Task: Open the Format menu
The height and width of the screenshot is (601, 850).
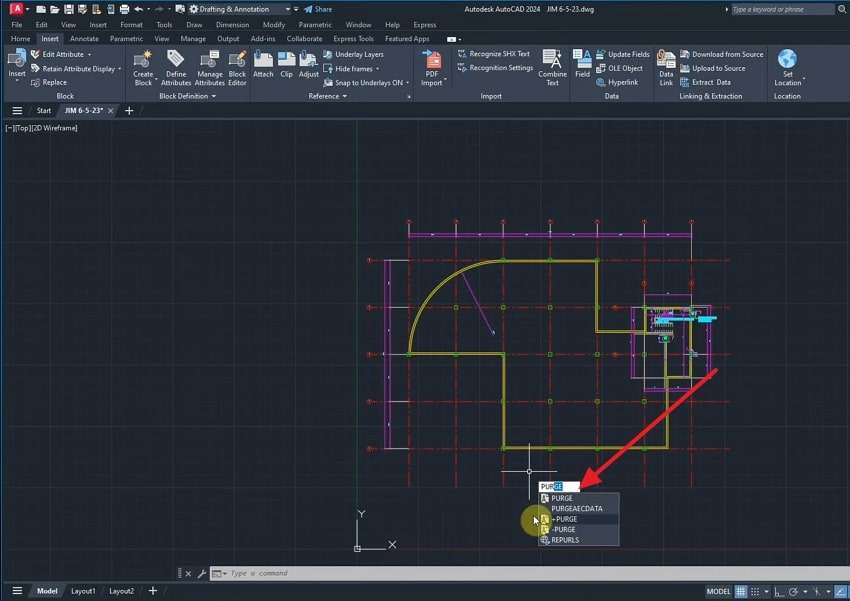Action: 131,25
